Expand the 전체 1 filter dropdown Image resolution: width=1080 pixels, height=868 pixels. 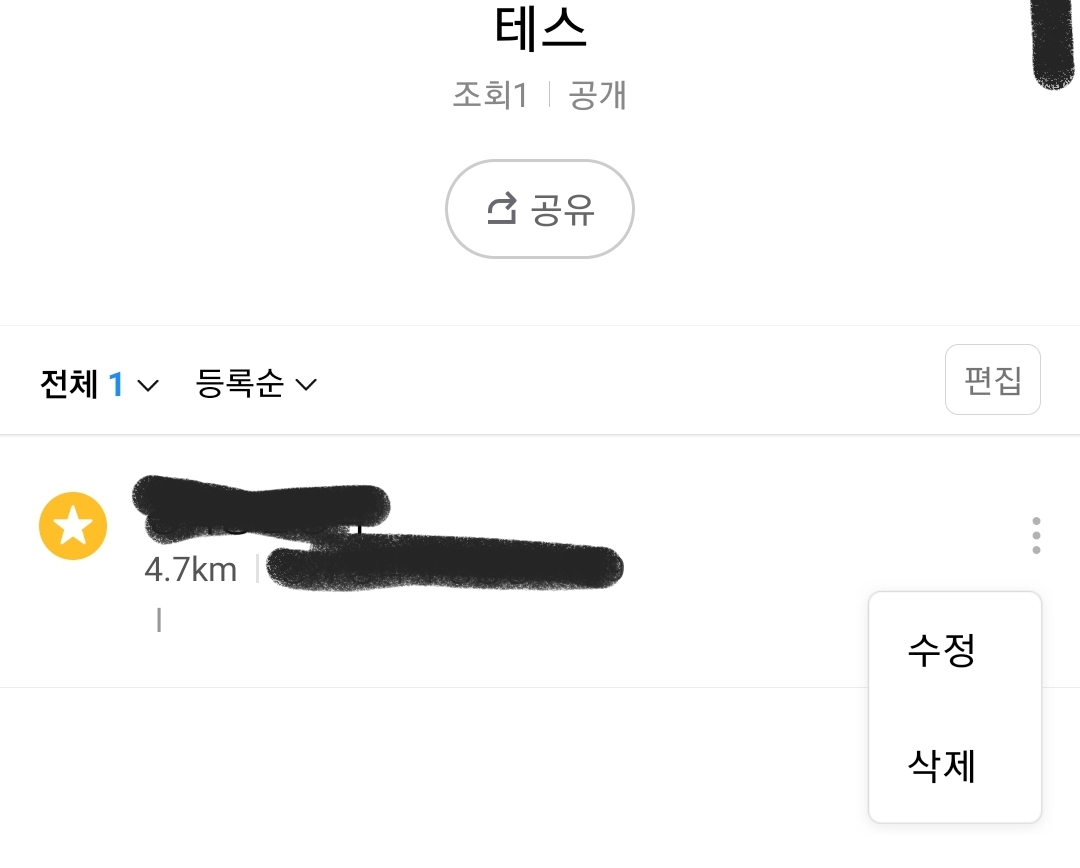97,384
